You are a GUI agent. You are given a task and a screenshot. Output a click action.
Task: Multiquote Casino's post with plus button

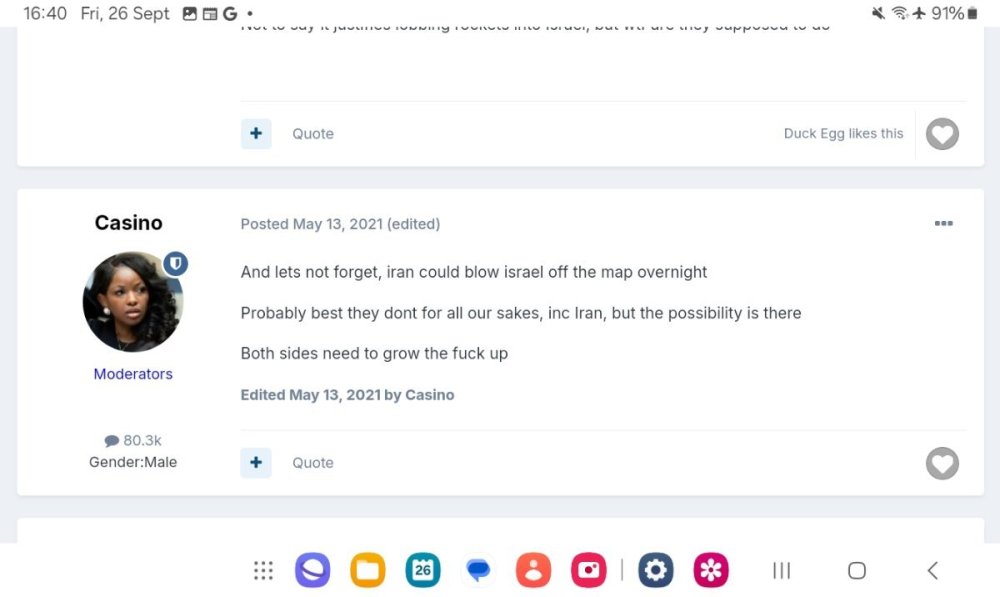(256, 462)
